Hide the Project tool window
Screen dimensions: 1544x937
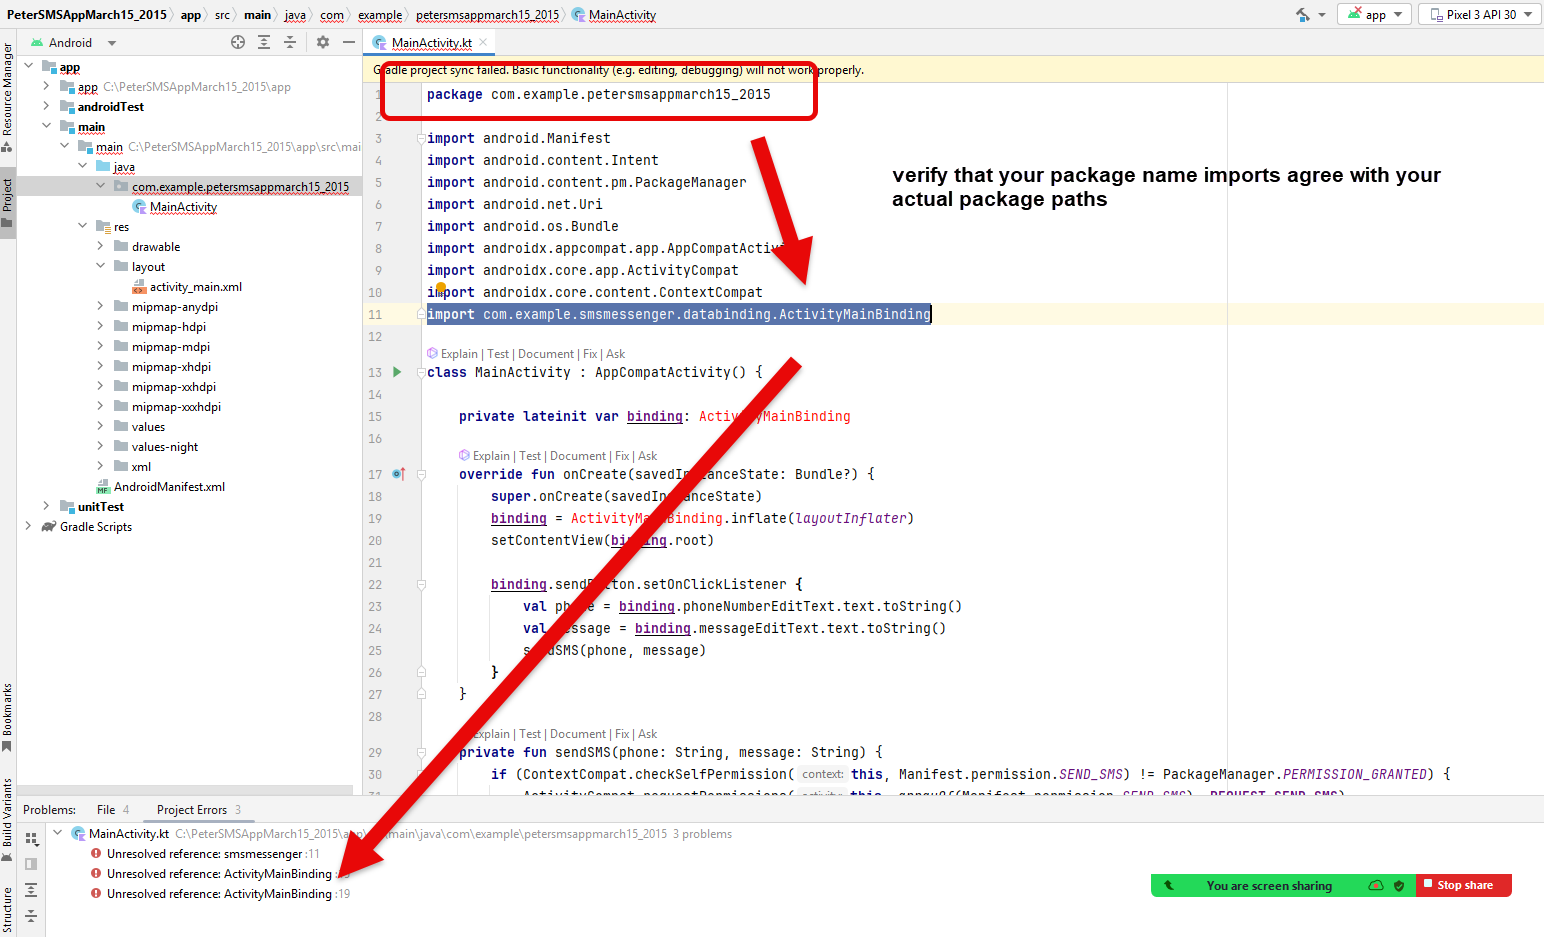349,42
